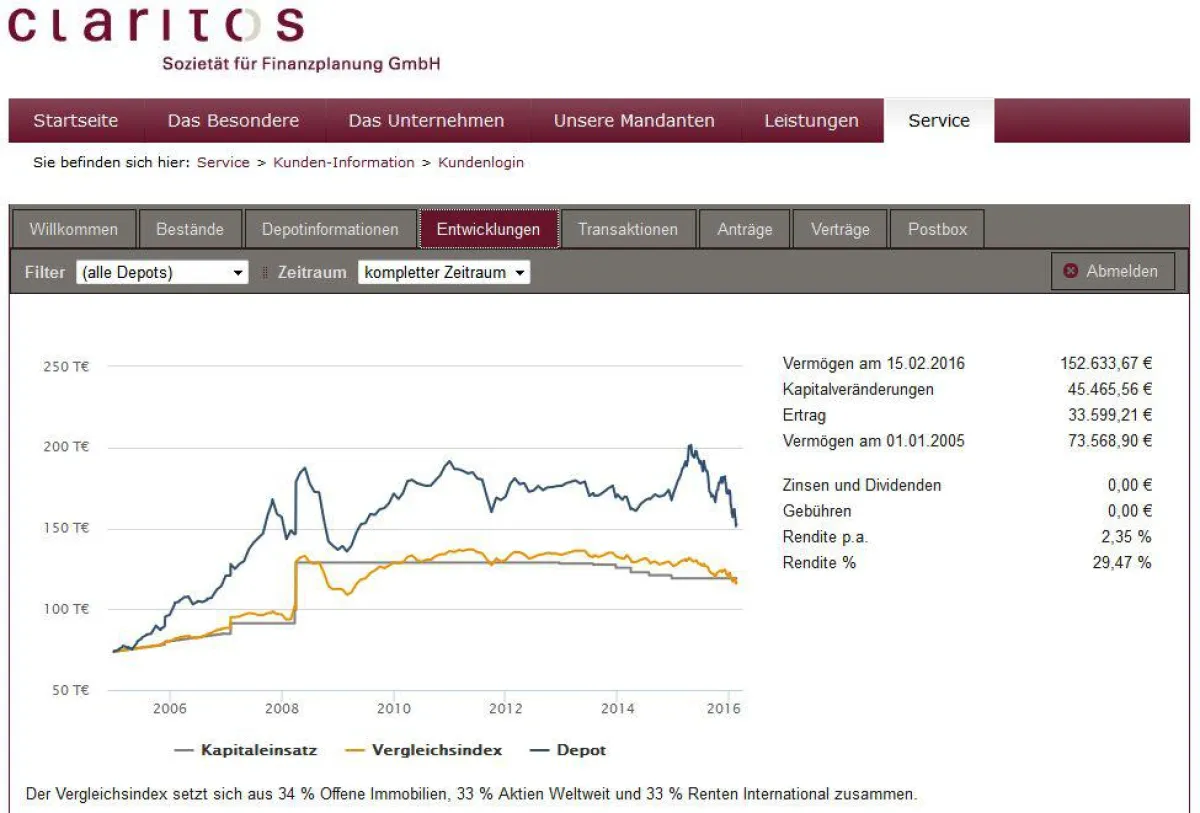Open the Filter depot dropdown

[x=162, y=272]
